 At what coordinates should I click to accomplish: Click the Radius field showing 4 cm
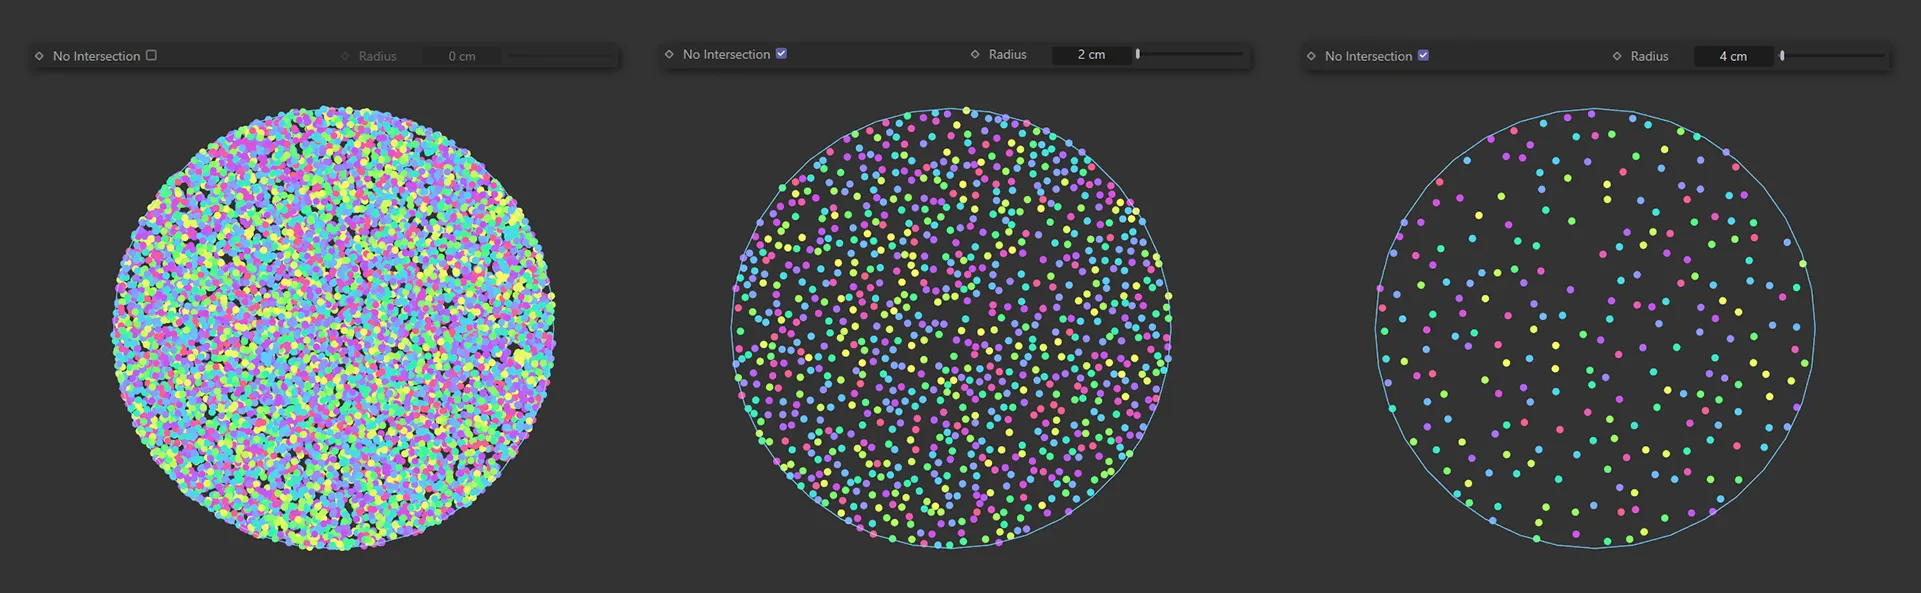1733,56
